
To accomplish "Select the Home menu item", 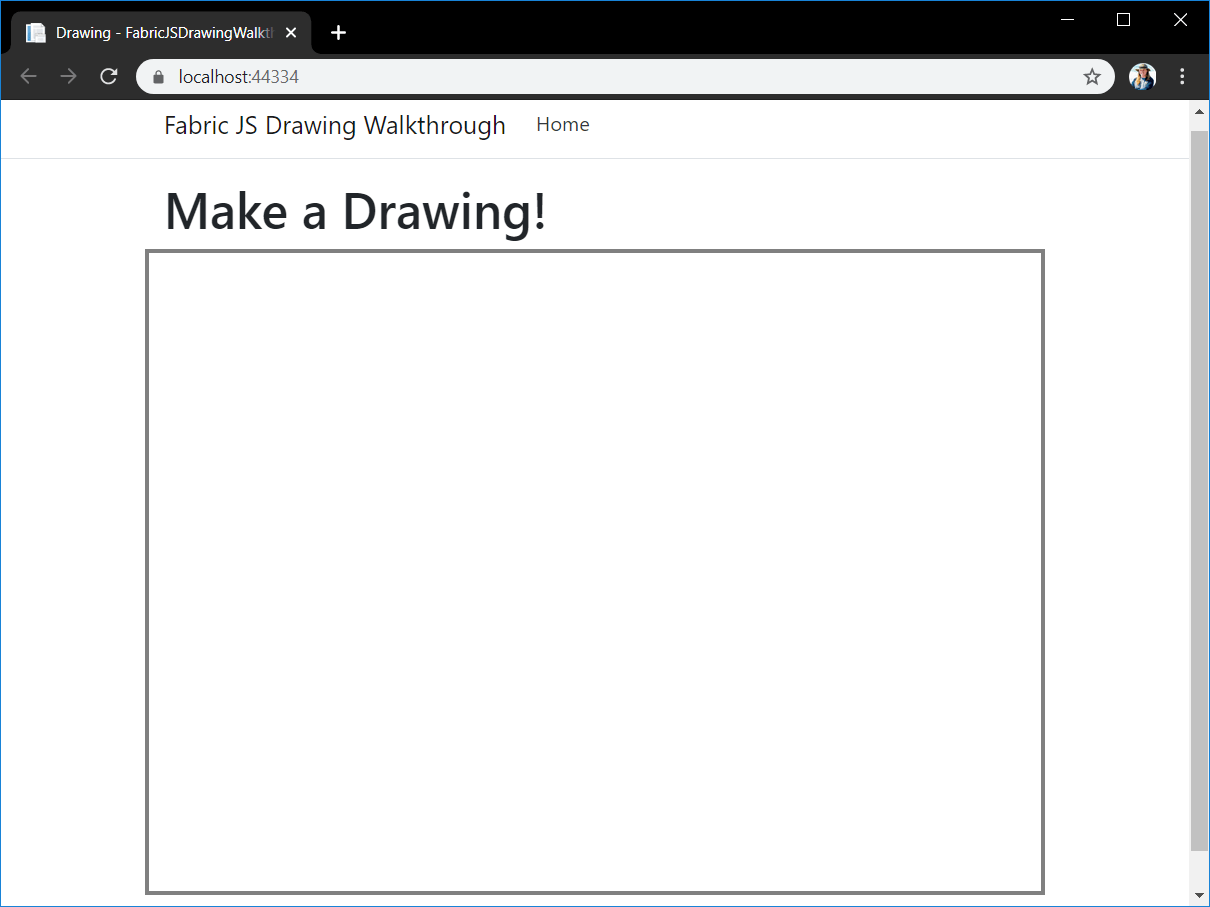I will click(x=563, y=124).
